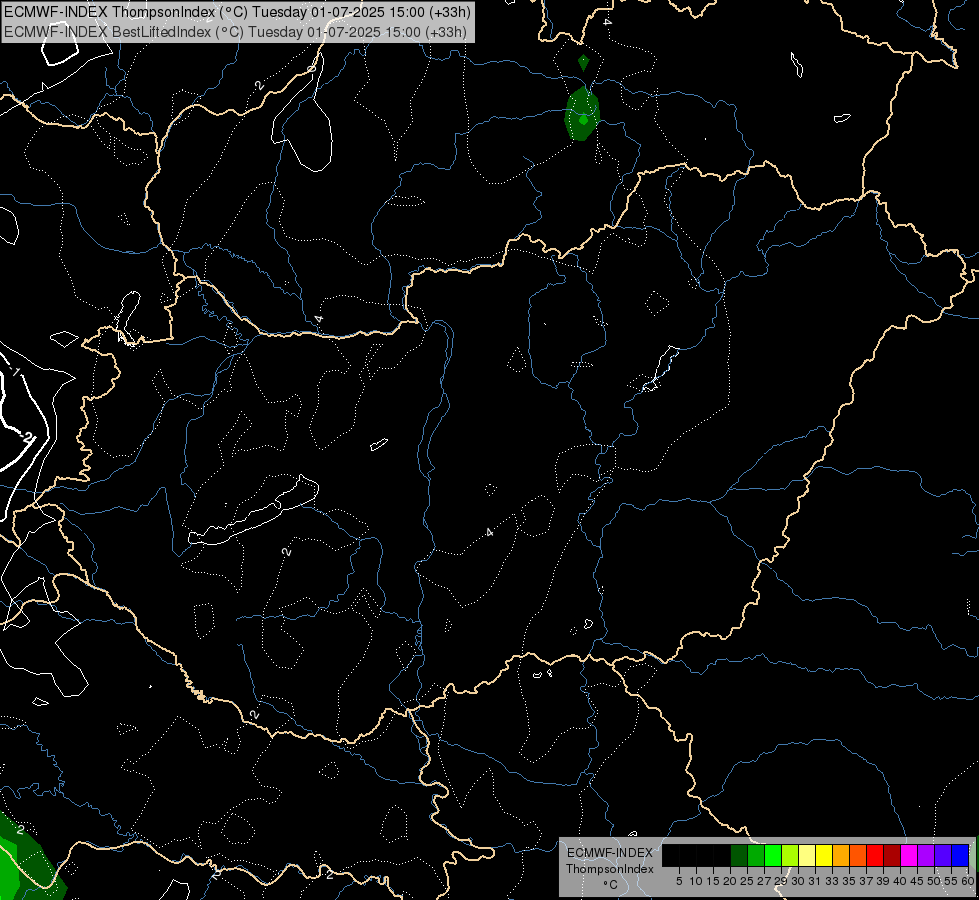Click the purple 45–50 legend swatch
Image resolution: width=979 pixels, height=900 pixels.
(926, 855)
